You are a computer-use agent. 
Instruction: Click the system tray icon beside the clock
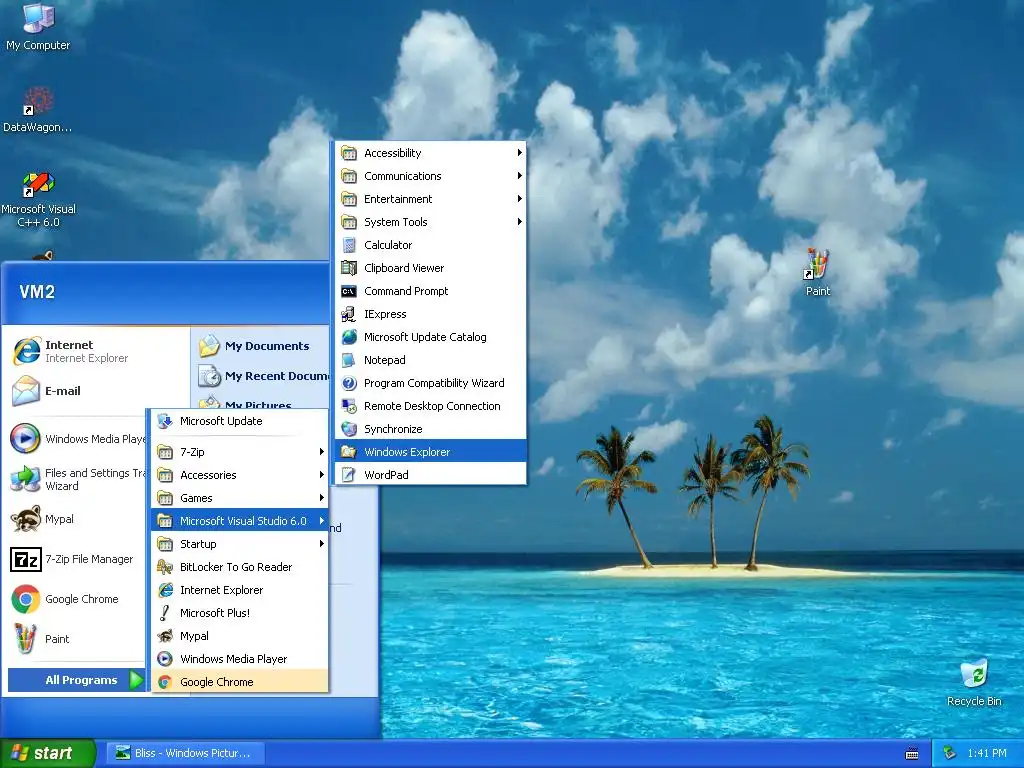pyautogui.click(x=950, y=753)
